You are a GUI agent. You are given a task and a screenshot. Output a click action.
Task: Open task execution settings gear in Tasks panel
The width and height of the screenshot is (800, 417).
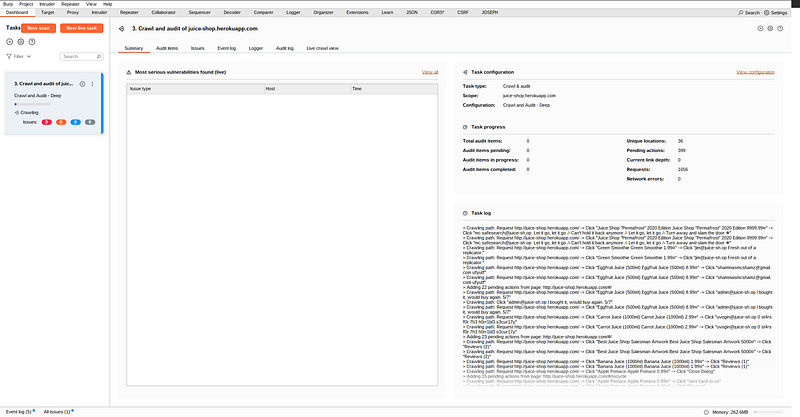(20, 42)
